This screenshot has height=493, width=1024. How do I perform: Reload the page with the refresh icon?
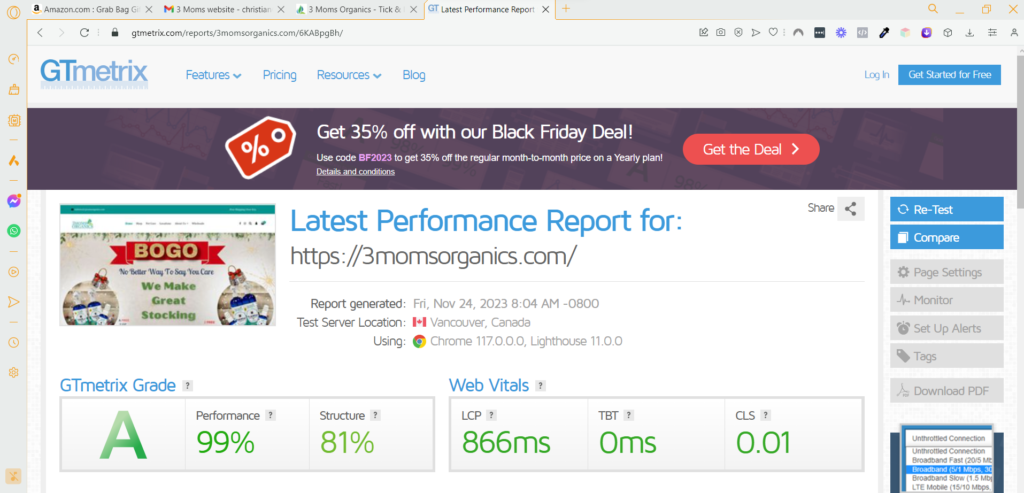pyautogui.click(x=84, y=32)
